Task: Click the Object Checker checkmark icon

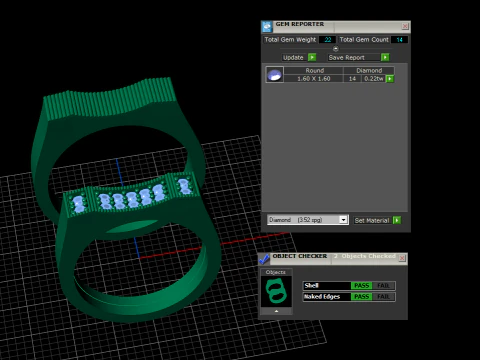Action: pyautogui.click(x=264, y=259)
